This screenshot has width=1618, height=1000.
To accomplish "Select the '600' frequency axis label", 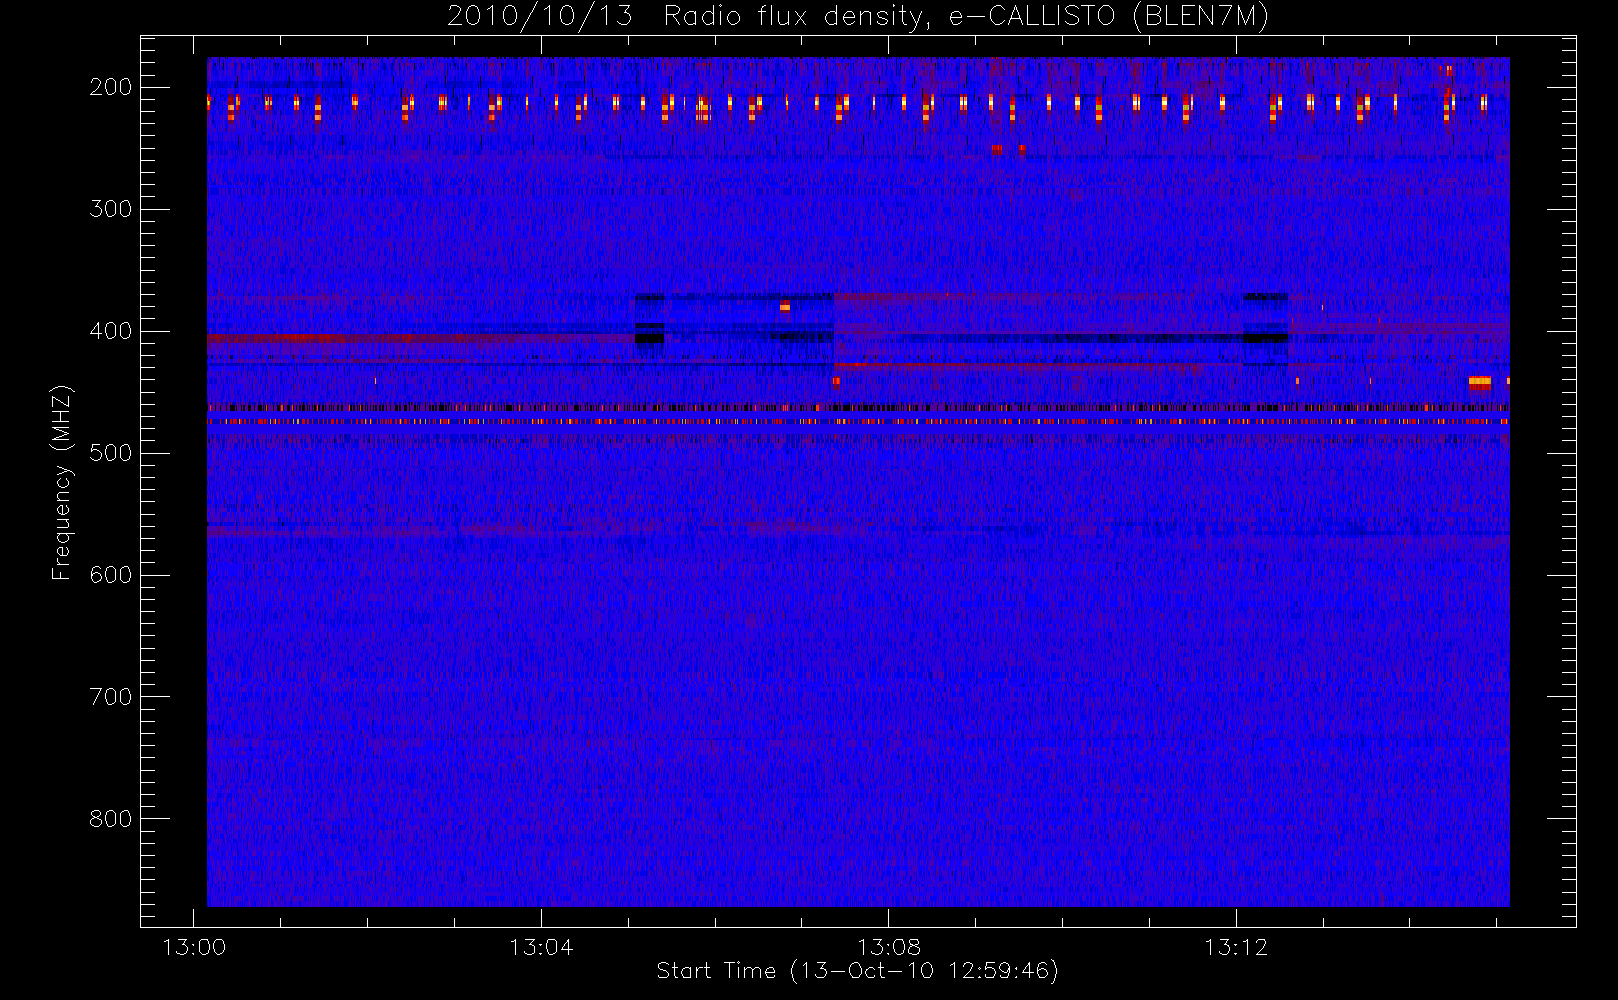I will pyautogui.click(x=110, y=575).
